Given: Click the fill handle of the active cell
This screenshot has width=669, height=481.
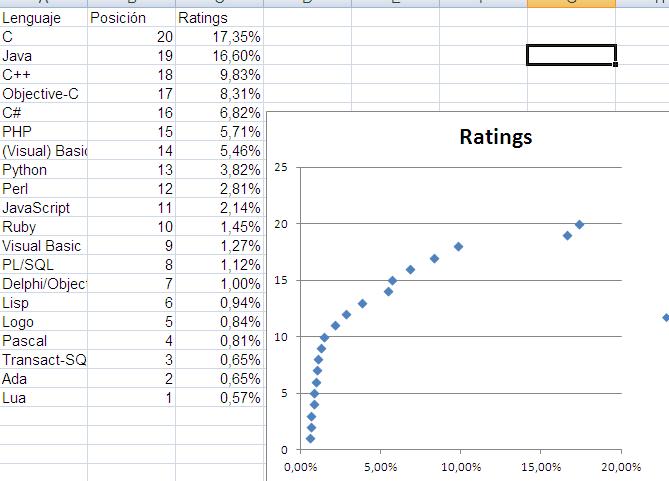Looking at the screenshot, I should pyautogui.click(x=615, y=64).
